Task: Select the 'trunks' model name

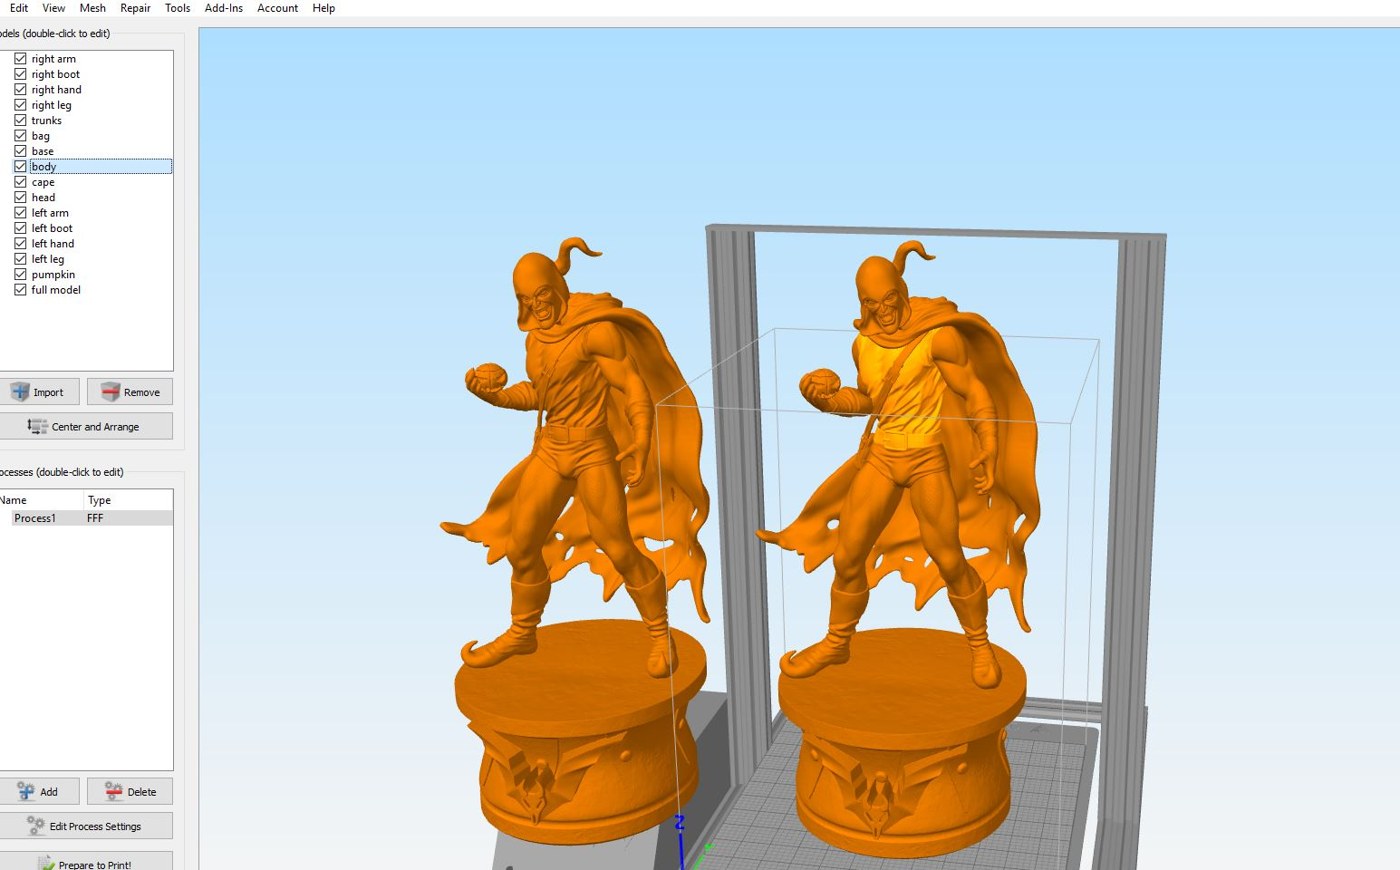Action: pyautogui.click(x=46, y=120)
